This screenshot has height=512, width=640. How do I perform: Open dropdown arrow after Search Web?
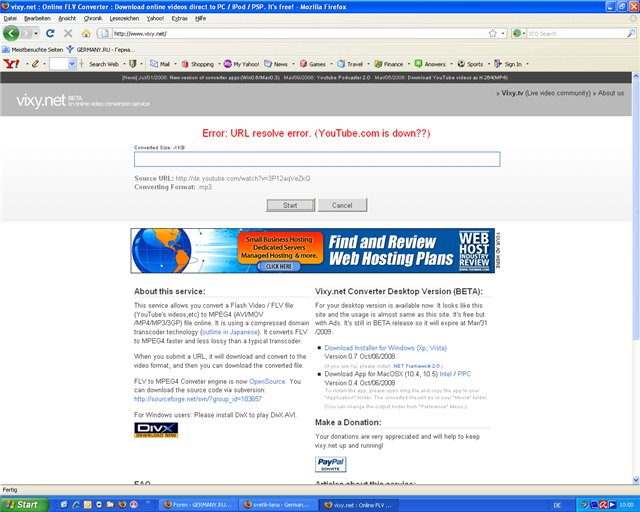pos(124,64)
